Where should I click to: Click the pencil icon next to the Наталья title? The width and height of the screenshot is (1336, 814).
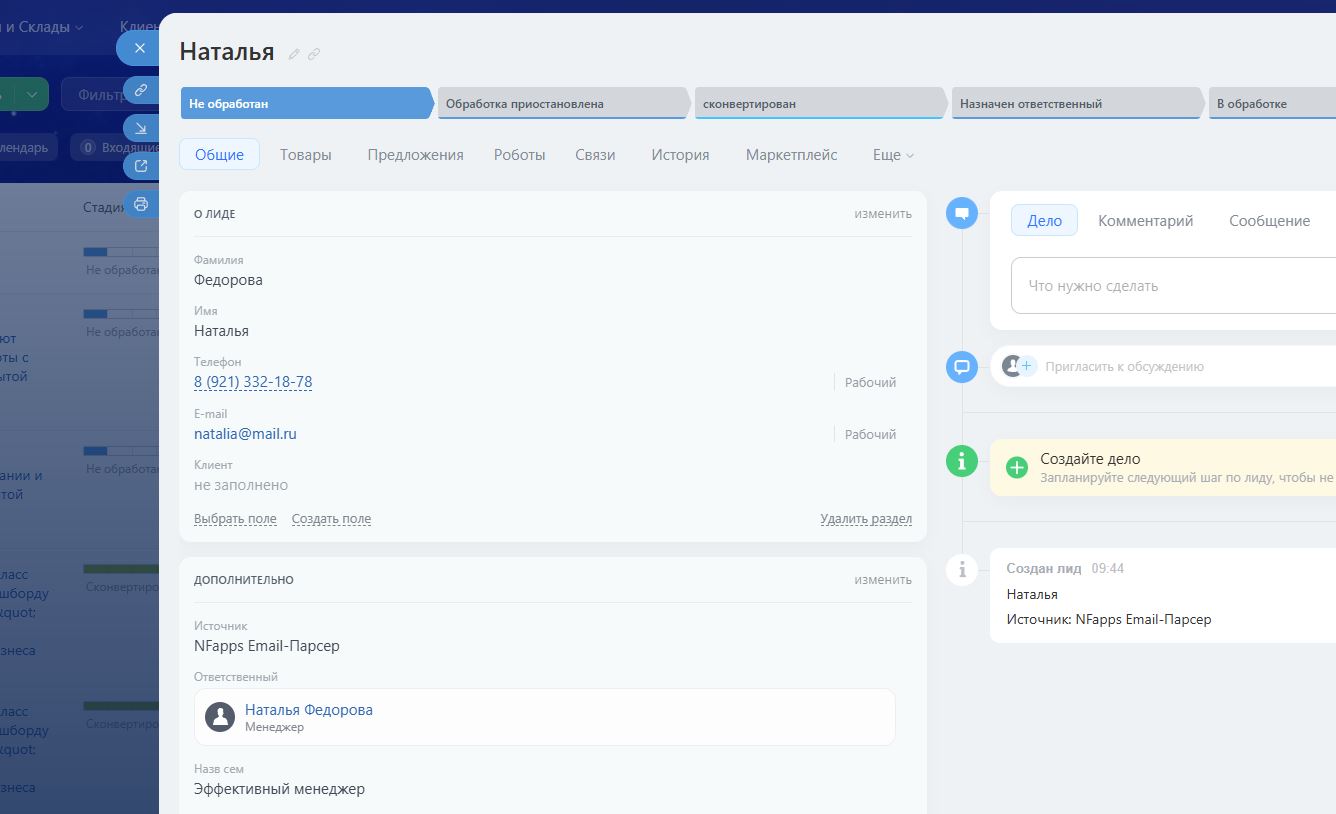click(294, 54)
